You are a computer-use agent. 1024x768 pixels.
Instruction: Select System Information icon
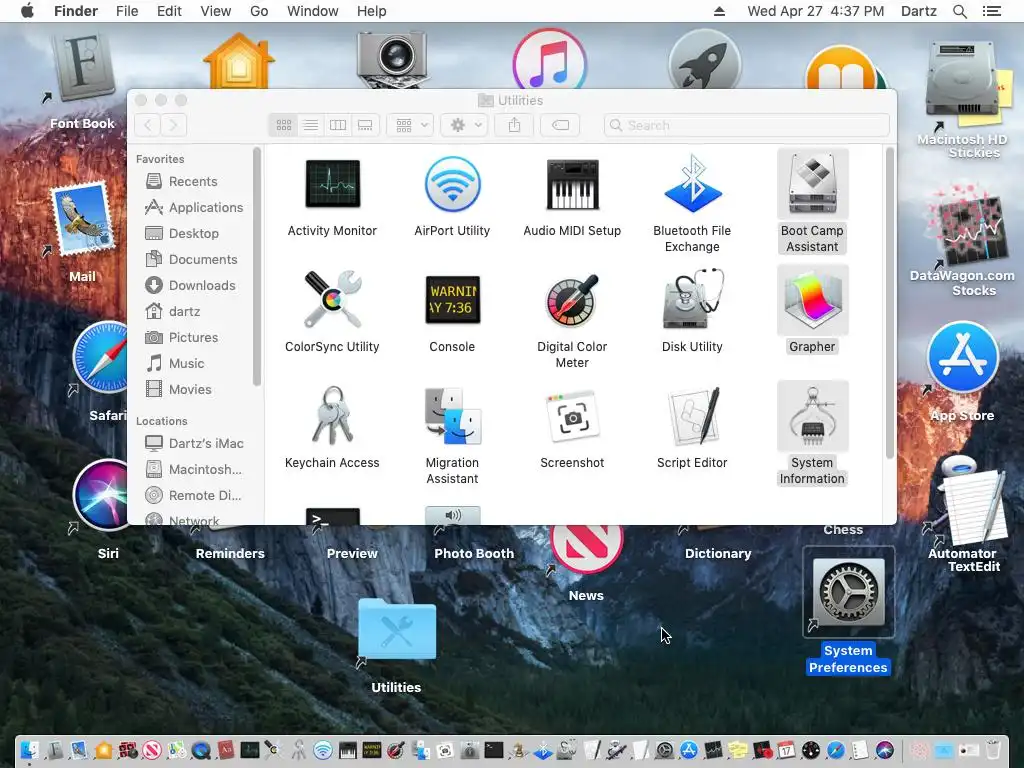(x=812, y=416)
